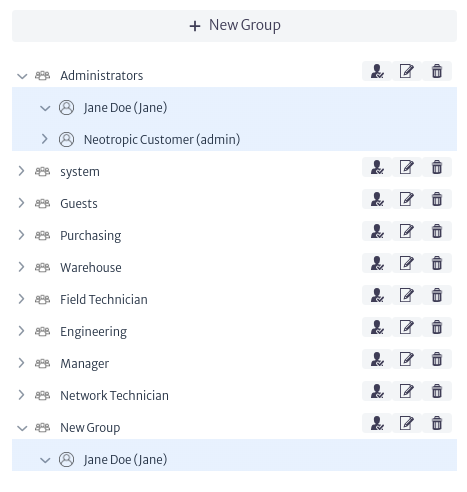Open user assignment for Purchasing group
467x492 pixels.
[377, 231]
